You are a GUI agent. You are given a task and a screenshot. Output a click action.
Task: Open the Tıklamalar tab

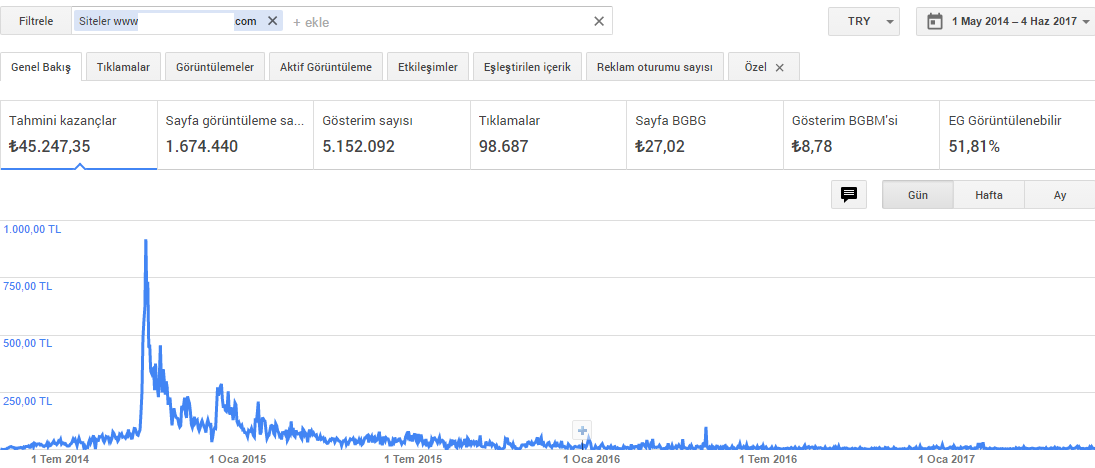124,67
